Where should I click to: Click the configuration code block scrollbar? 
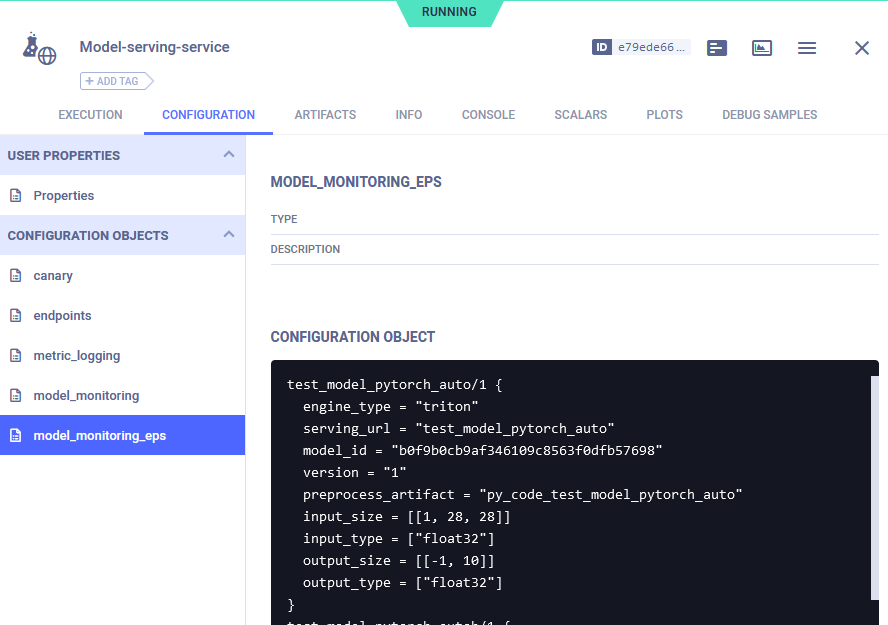tap(874, 487)
